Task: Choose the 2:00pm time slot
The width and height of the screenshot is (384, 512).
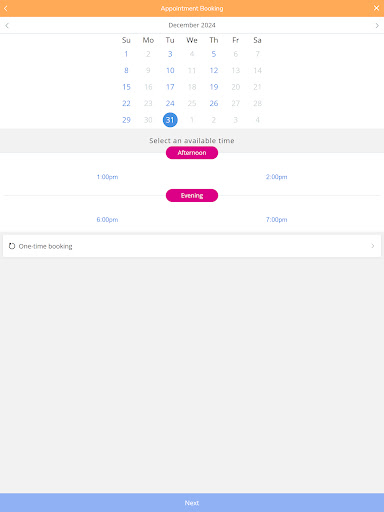Action: [x=276, y=177]
